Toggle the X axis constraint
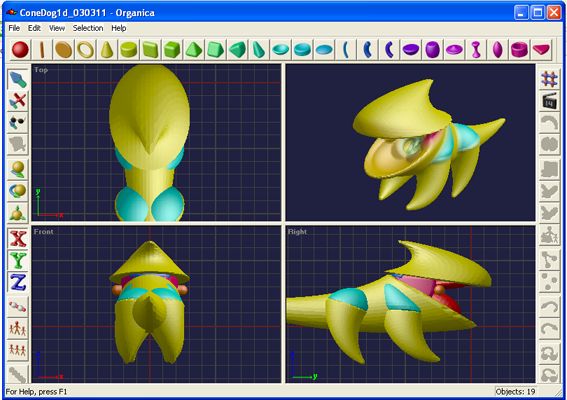Screen dimensions: 567x400 click(x=18, y=239)
